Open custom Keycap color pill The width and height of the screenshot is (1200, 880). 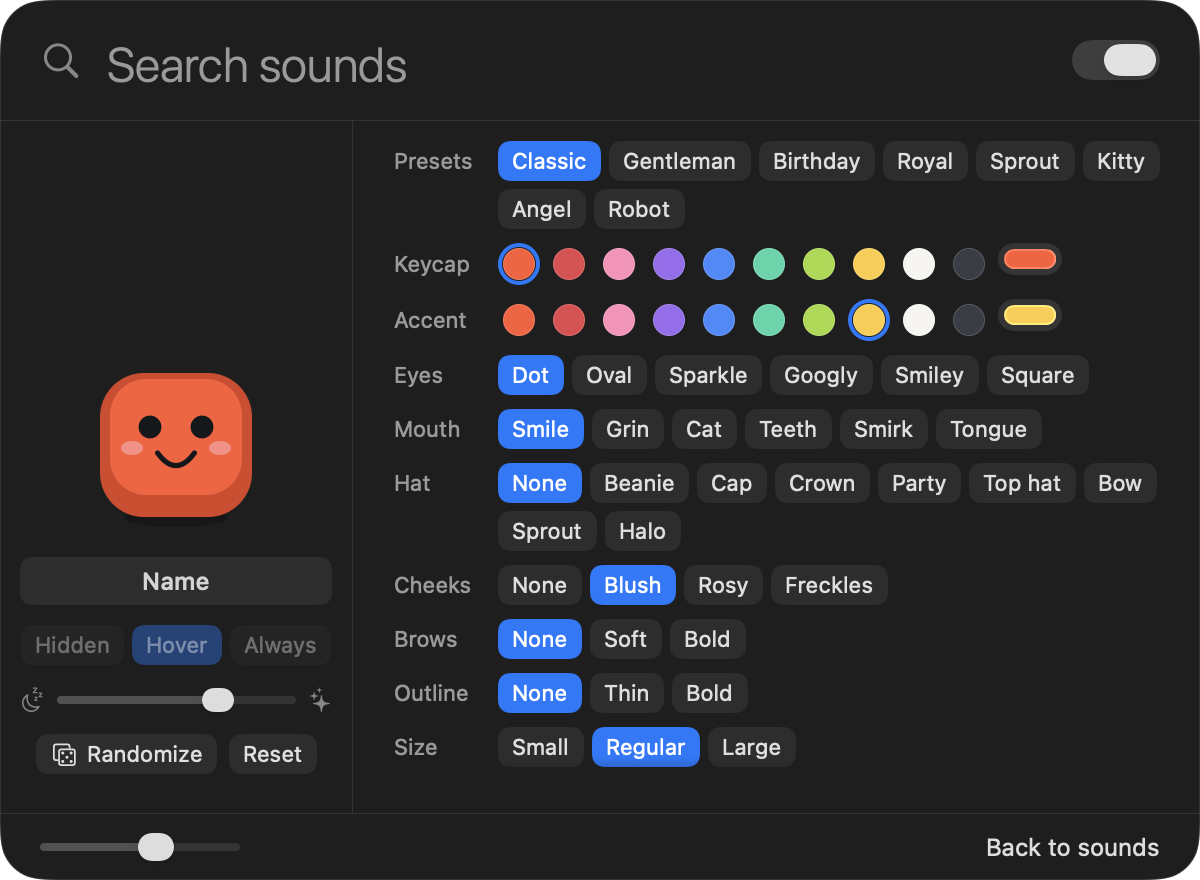tap(1030, 260)
